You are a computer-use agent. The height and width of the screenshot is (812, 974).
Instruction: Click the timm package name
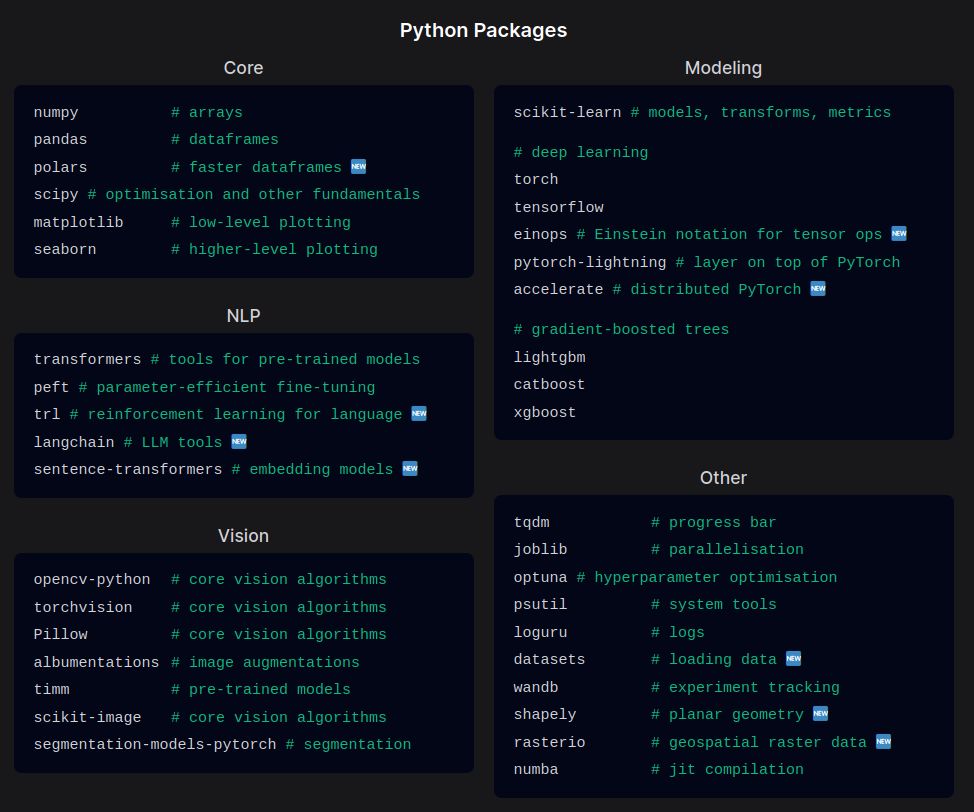52,690
